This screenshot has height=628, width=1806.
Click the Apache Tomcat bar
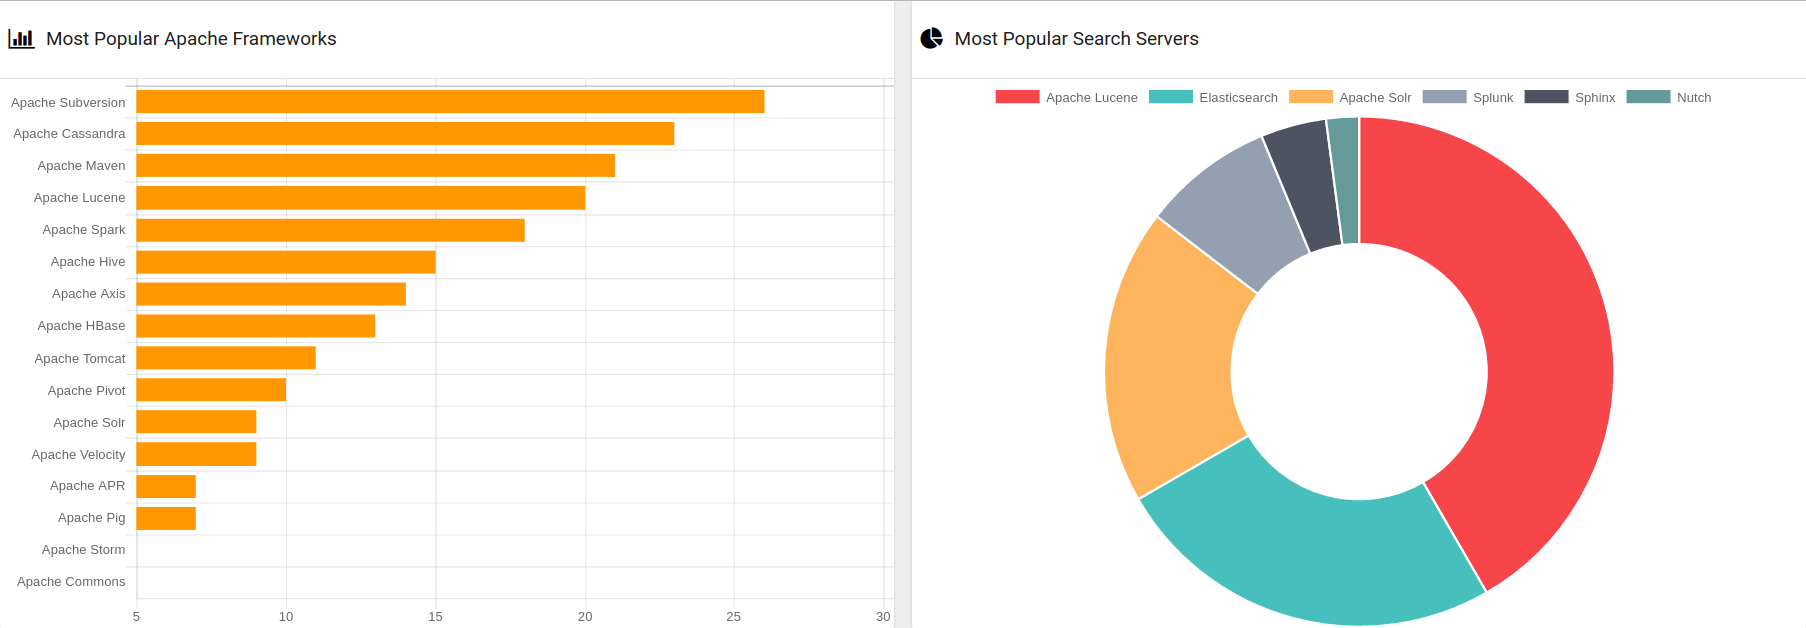pyautogui.click(x=226, y=358)
